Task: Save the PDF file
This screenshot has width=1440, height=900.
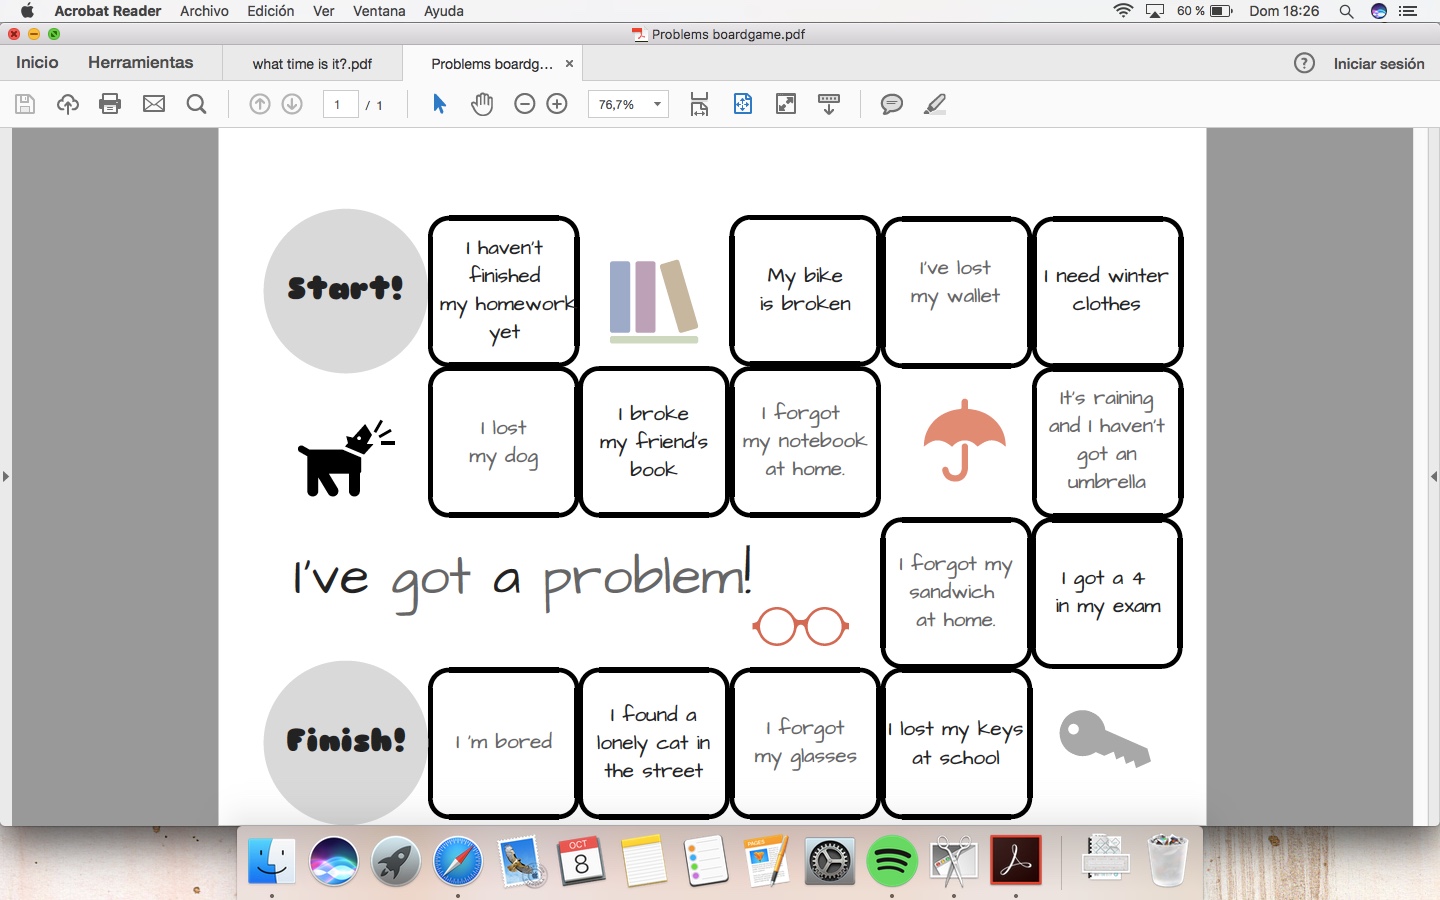Action: pos(25,104)
